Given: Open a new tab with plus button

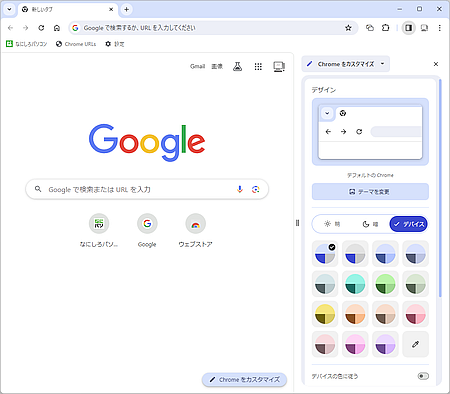Looking at the screenshot, I should pyautogui.click(x=126, y=9).
